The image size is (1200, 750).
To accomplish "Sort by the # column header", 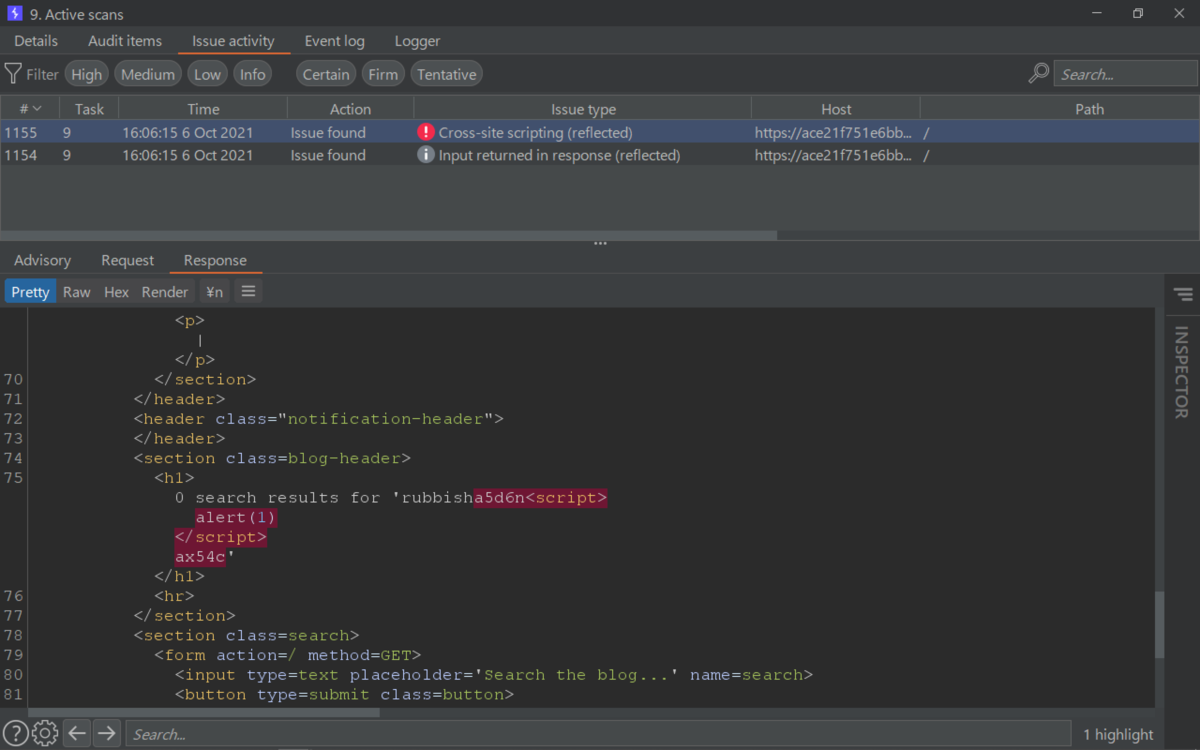I will (30, 109).
